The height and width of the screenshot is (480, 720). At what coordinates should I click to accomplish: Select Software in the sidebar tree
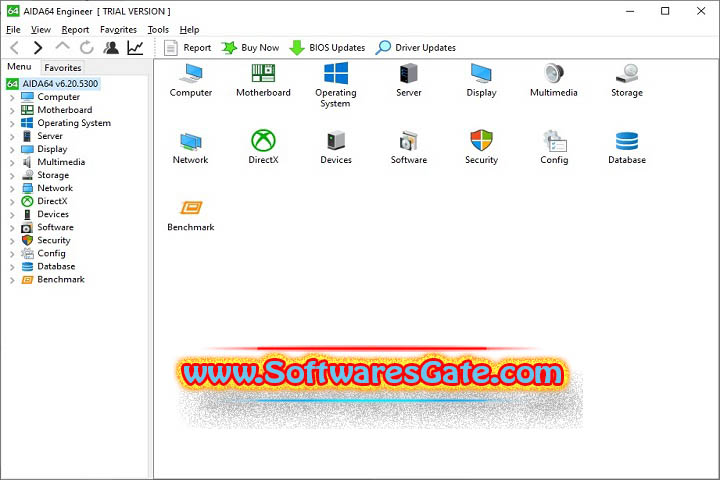click(55, 227)
